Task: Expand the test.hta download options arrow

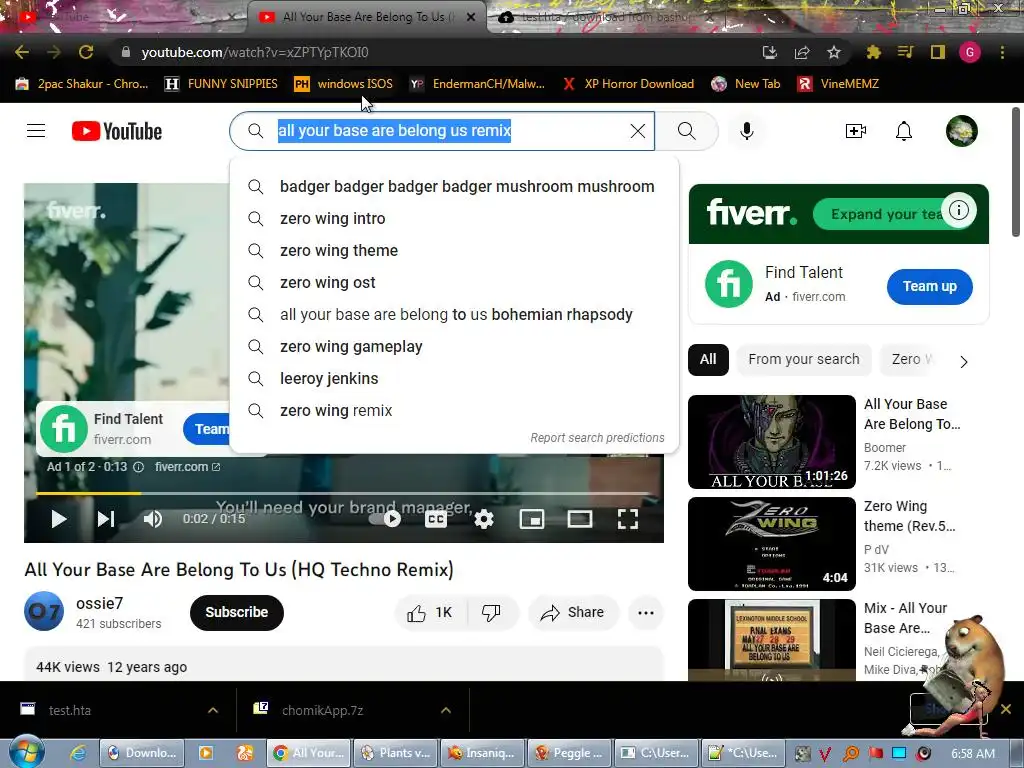Action: [213, 711]
